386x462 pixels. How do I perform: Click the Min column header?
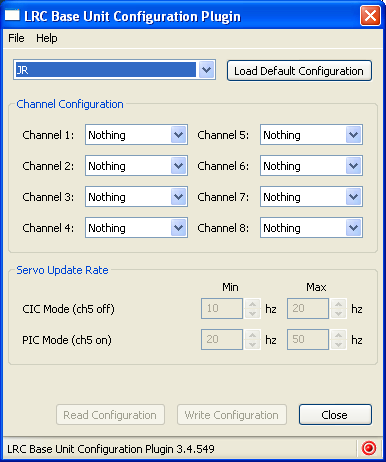(230, 287)
